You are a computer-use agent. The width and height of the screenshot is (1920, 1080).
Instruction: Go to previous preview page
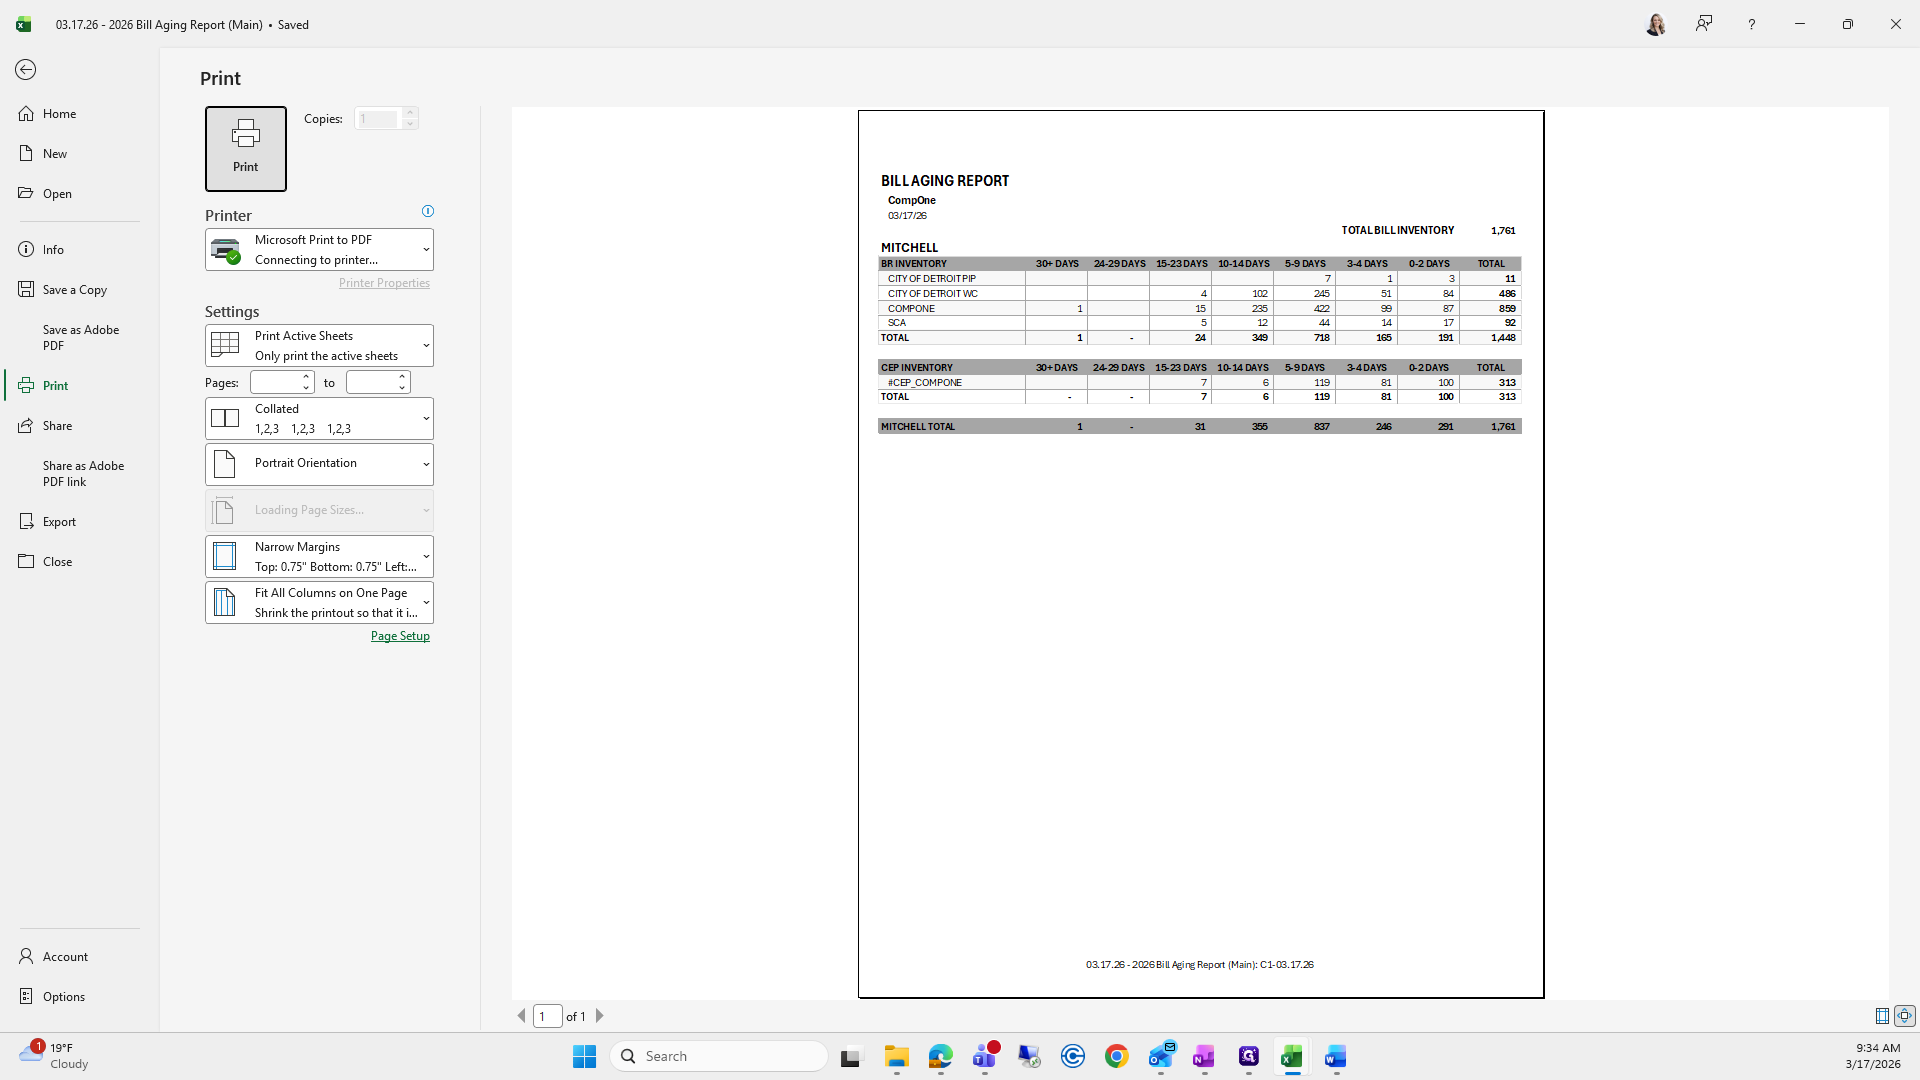pos(521,1016)
